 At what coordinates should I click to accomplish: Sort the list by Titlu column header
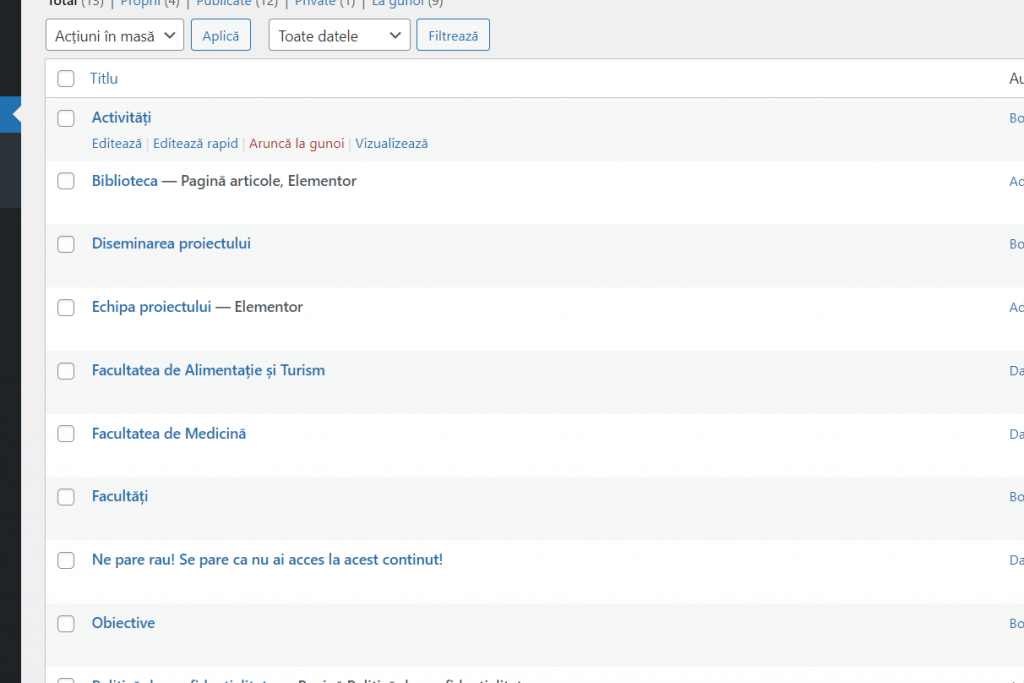104,79
